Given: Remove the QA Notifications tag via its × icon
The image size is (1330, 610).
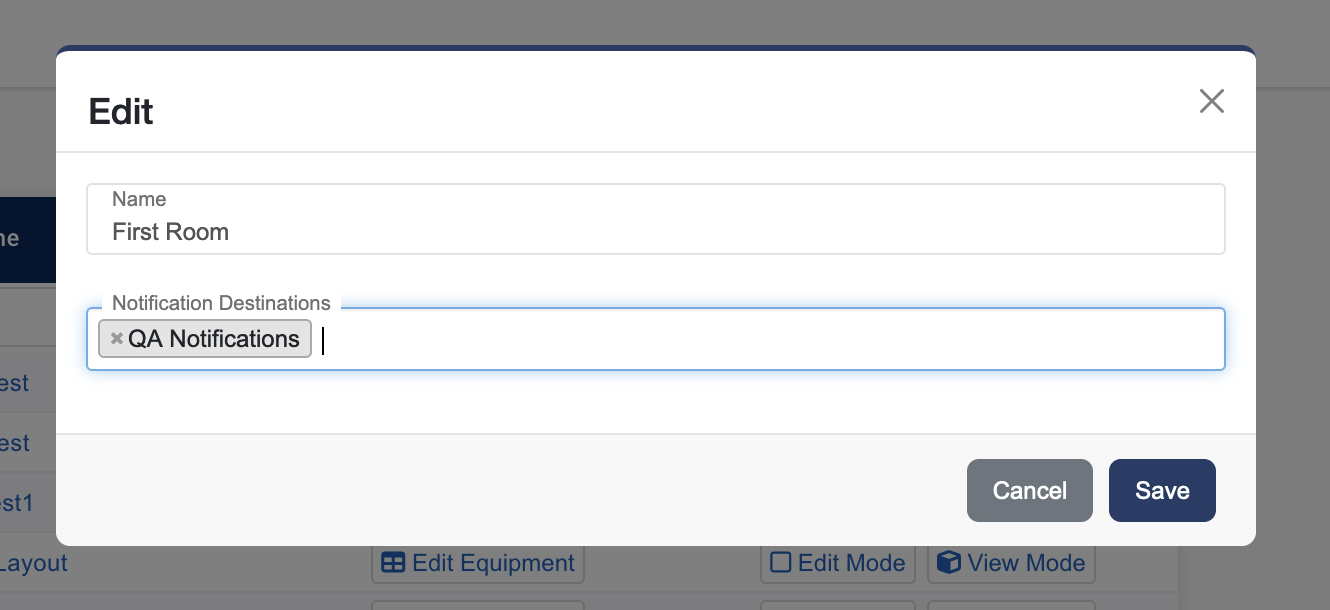Looking at the screenshot, I should [x=116, y=338].
